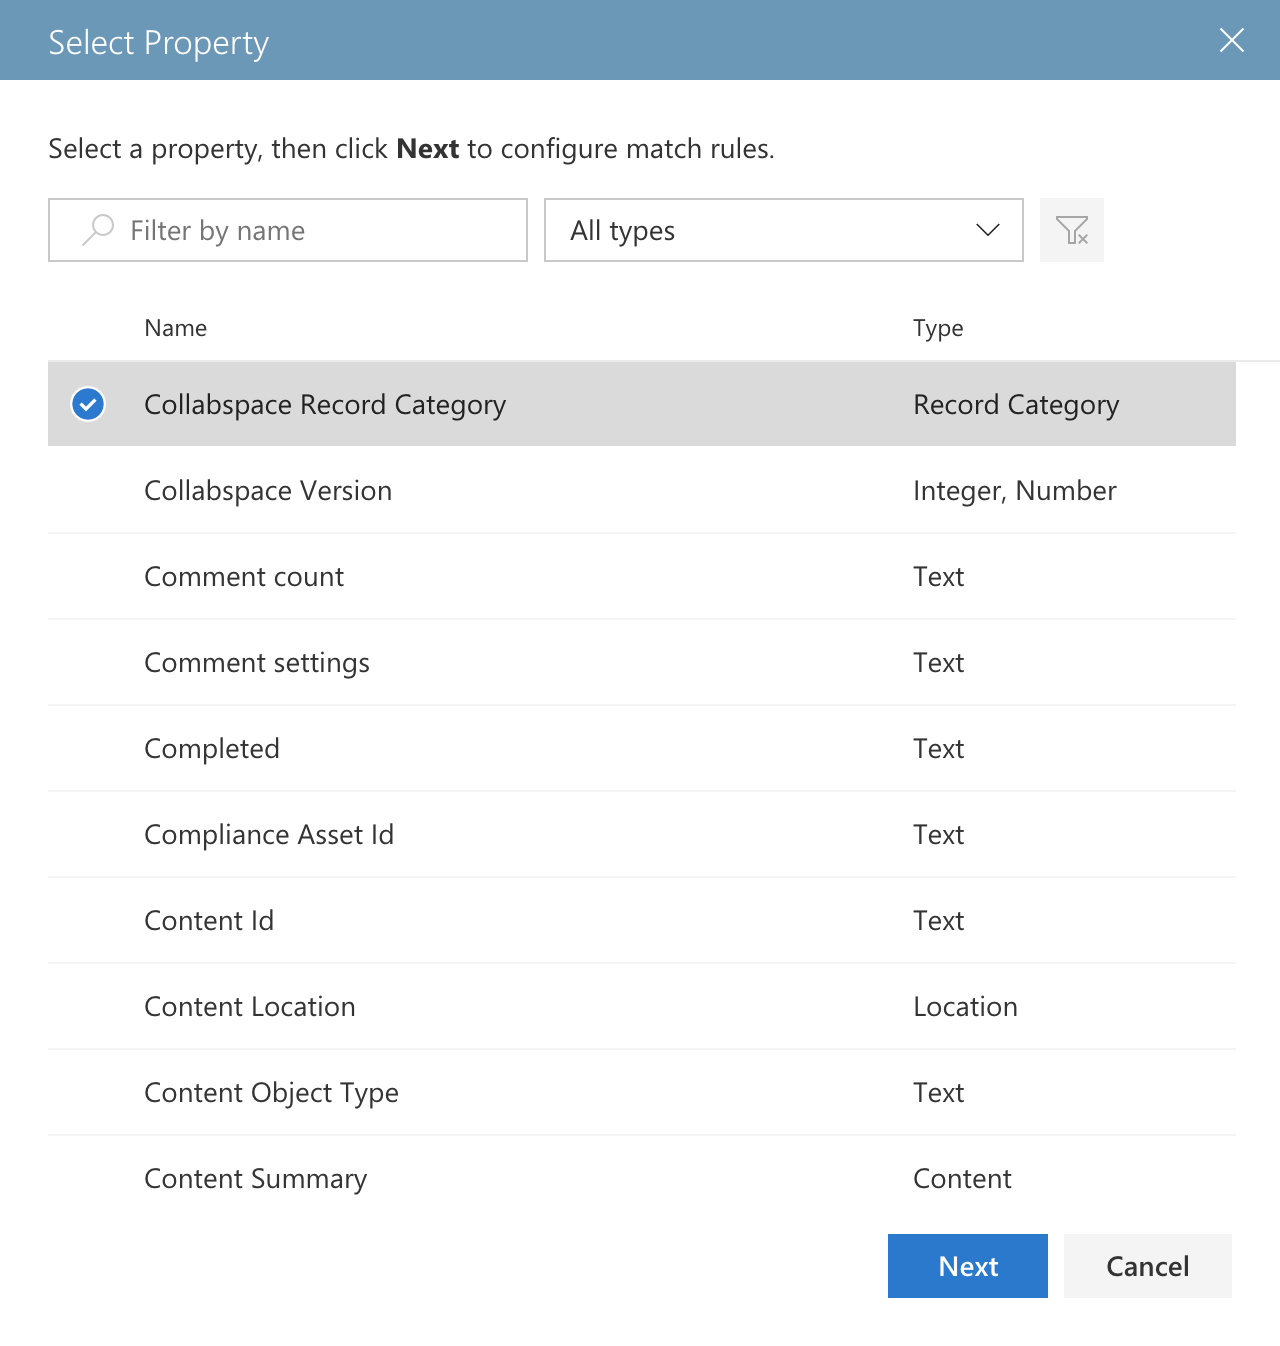Click Text type in Content Object Type row

click(938, 1092)
